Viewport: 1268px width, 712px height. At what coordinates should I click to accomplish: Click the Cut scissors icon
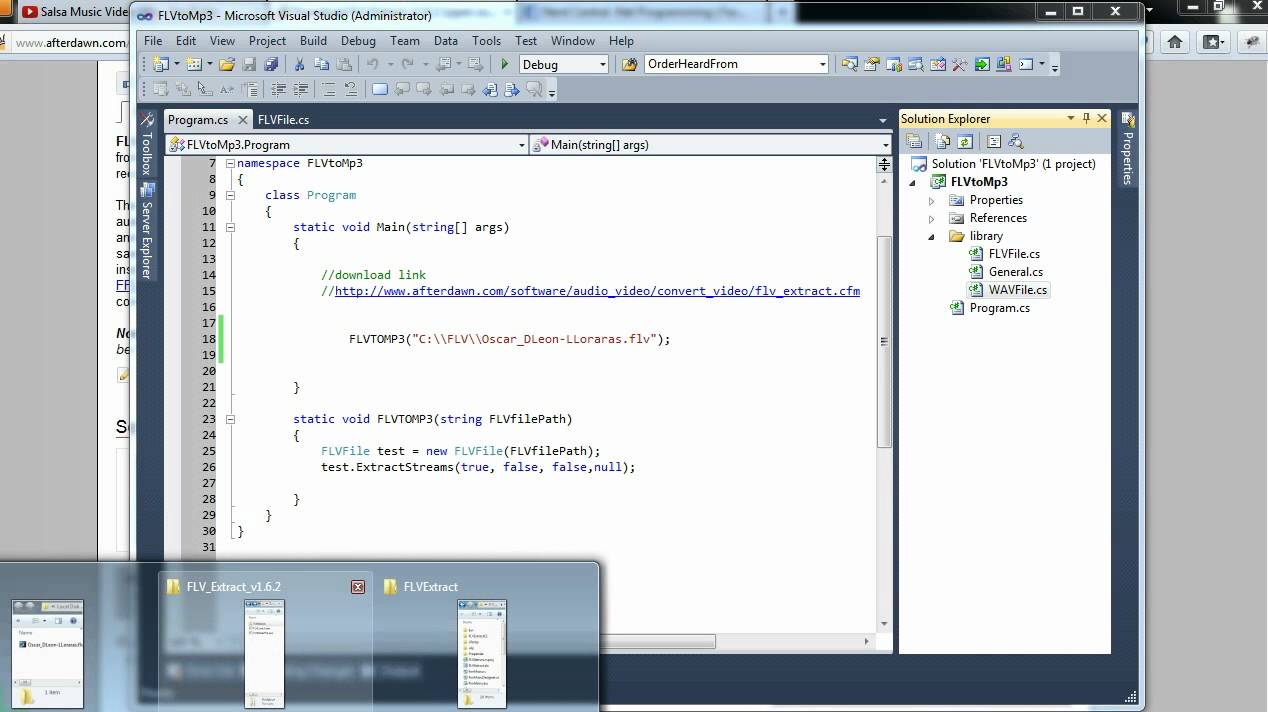click(x=299, y=64)
